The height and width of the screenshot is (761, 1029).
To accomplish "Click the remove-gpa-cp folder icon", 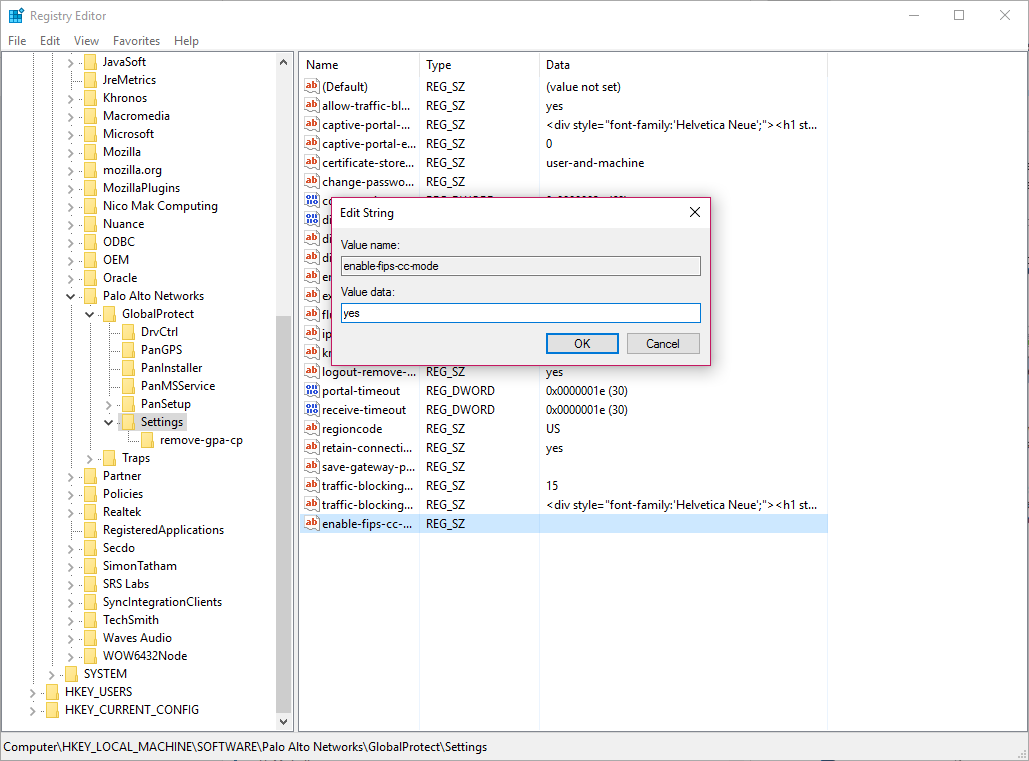I will pyautogui.click(x=147, y=440).
